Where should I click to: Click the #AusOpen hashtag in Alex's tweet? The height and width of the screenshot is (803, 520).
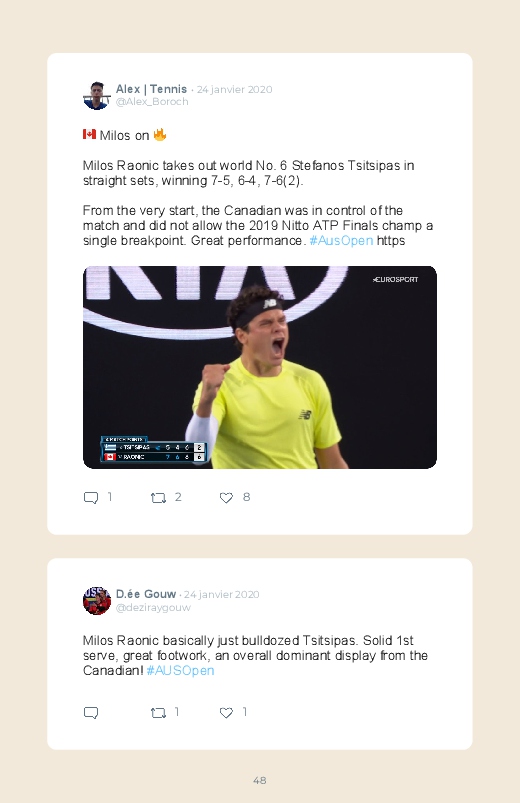click(341, 241)
